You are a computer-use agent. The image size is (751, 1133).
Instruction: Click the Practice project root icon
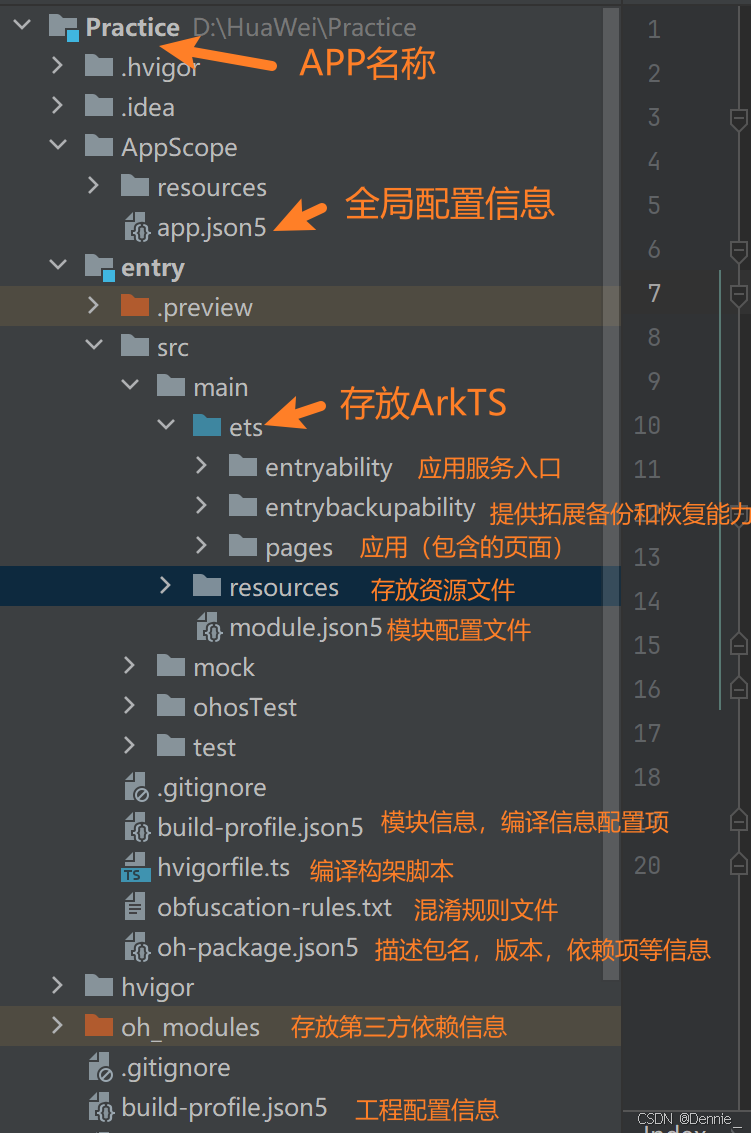pyautogui.click(x=62, y=25)
